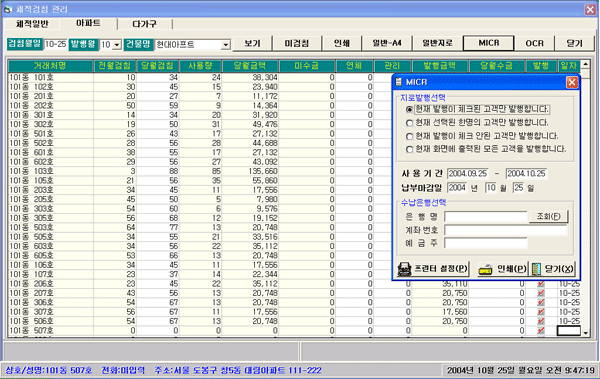
Task: Click the small icon in MICR dialog title
Action: pyautogui.click(x=399, y=82)
